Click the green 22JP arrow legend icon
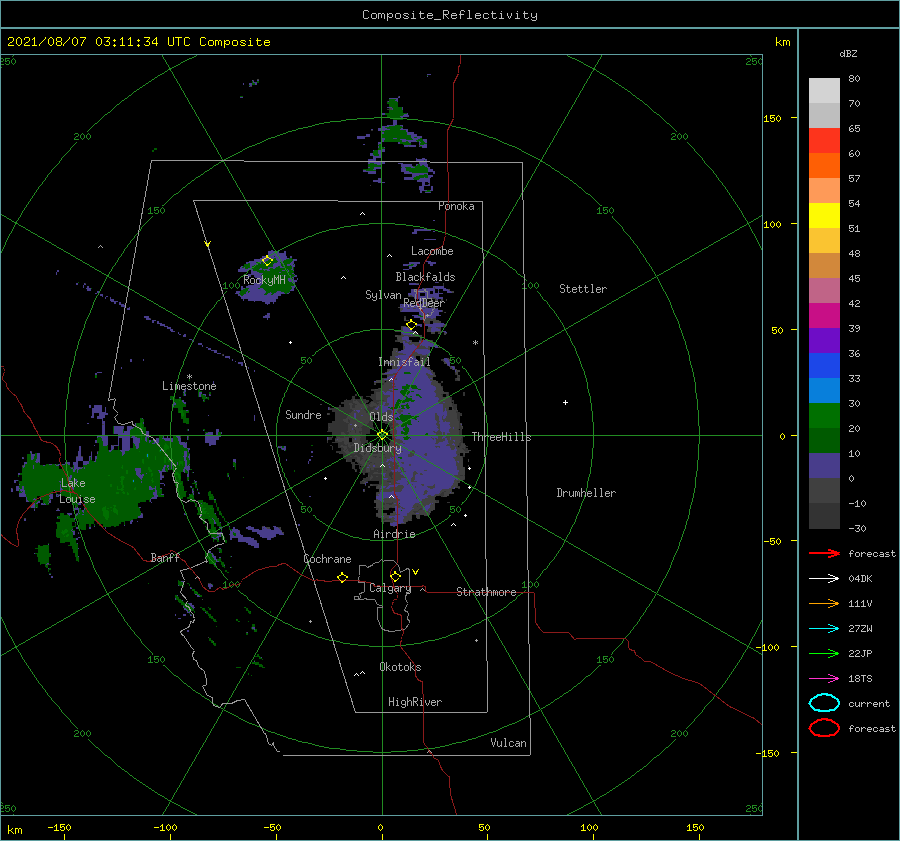This screenshot has height=841, width=900. coord(824,653)
